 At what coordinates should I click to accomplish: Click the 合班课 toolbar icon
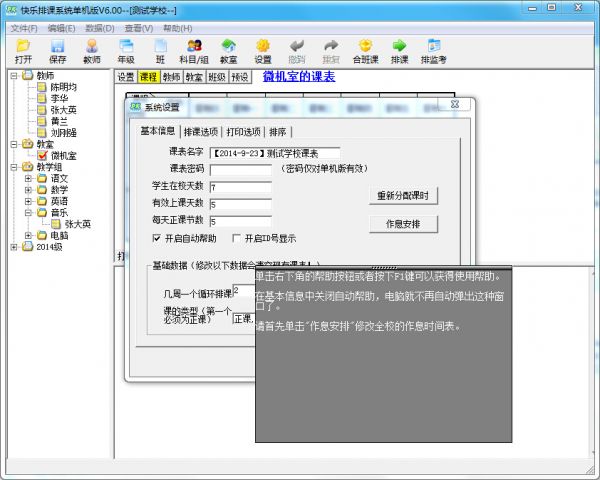(x=366, y=50)
